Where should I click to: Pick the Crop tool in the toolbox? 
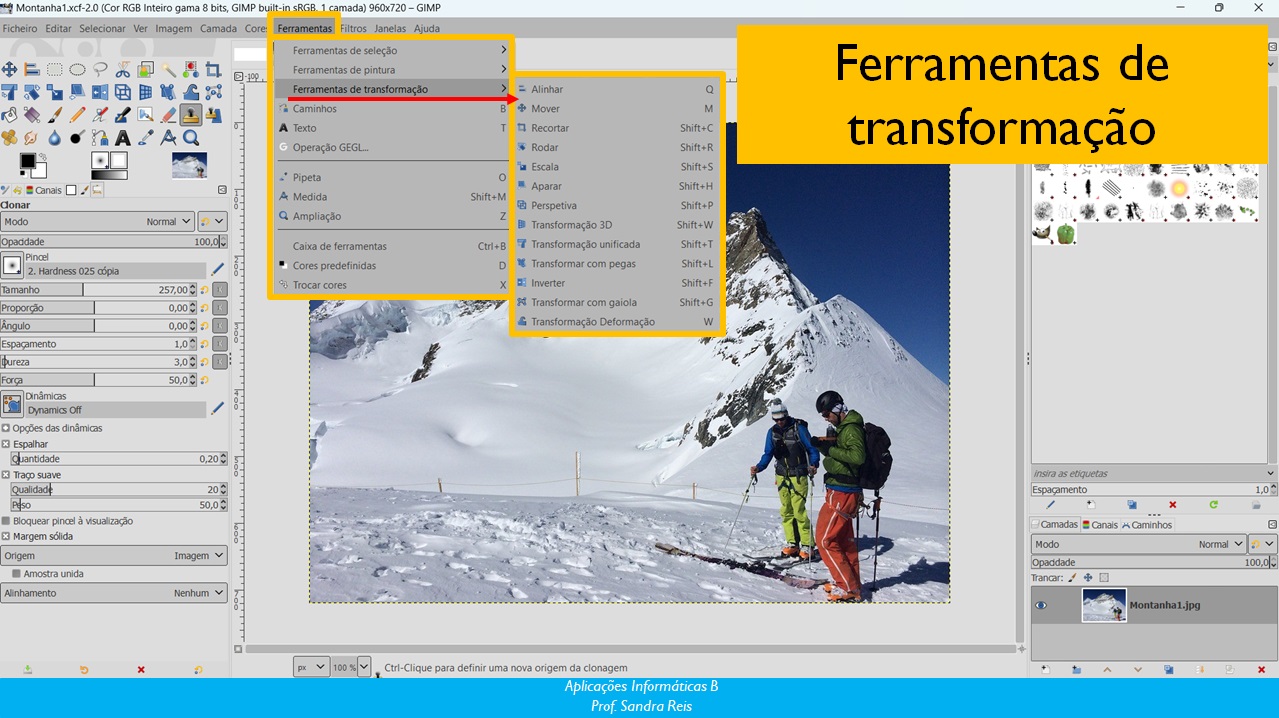(213, 69)
